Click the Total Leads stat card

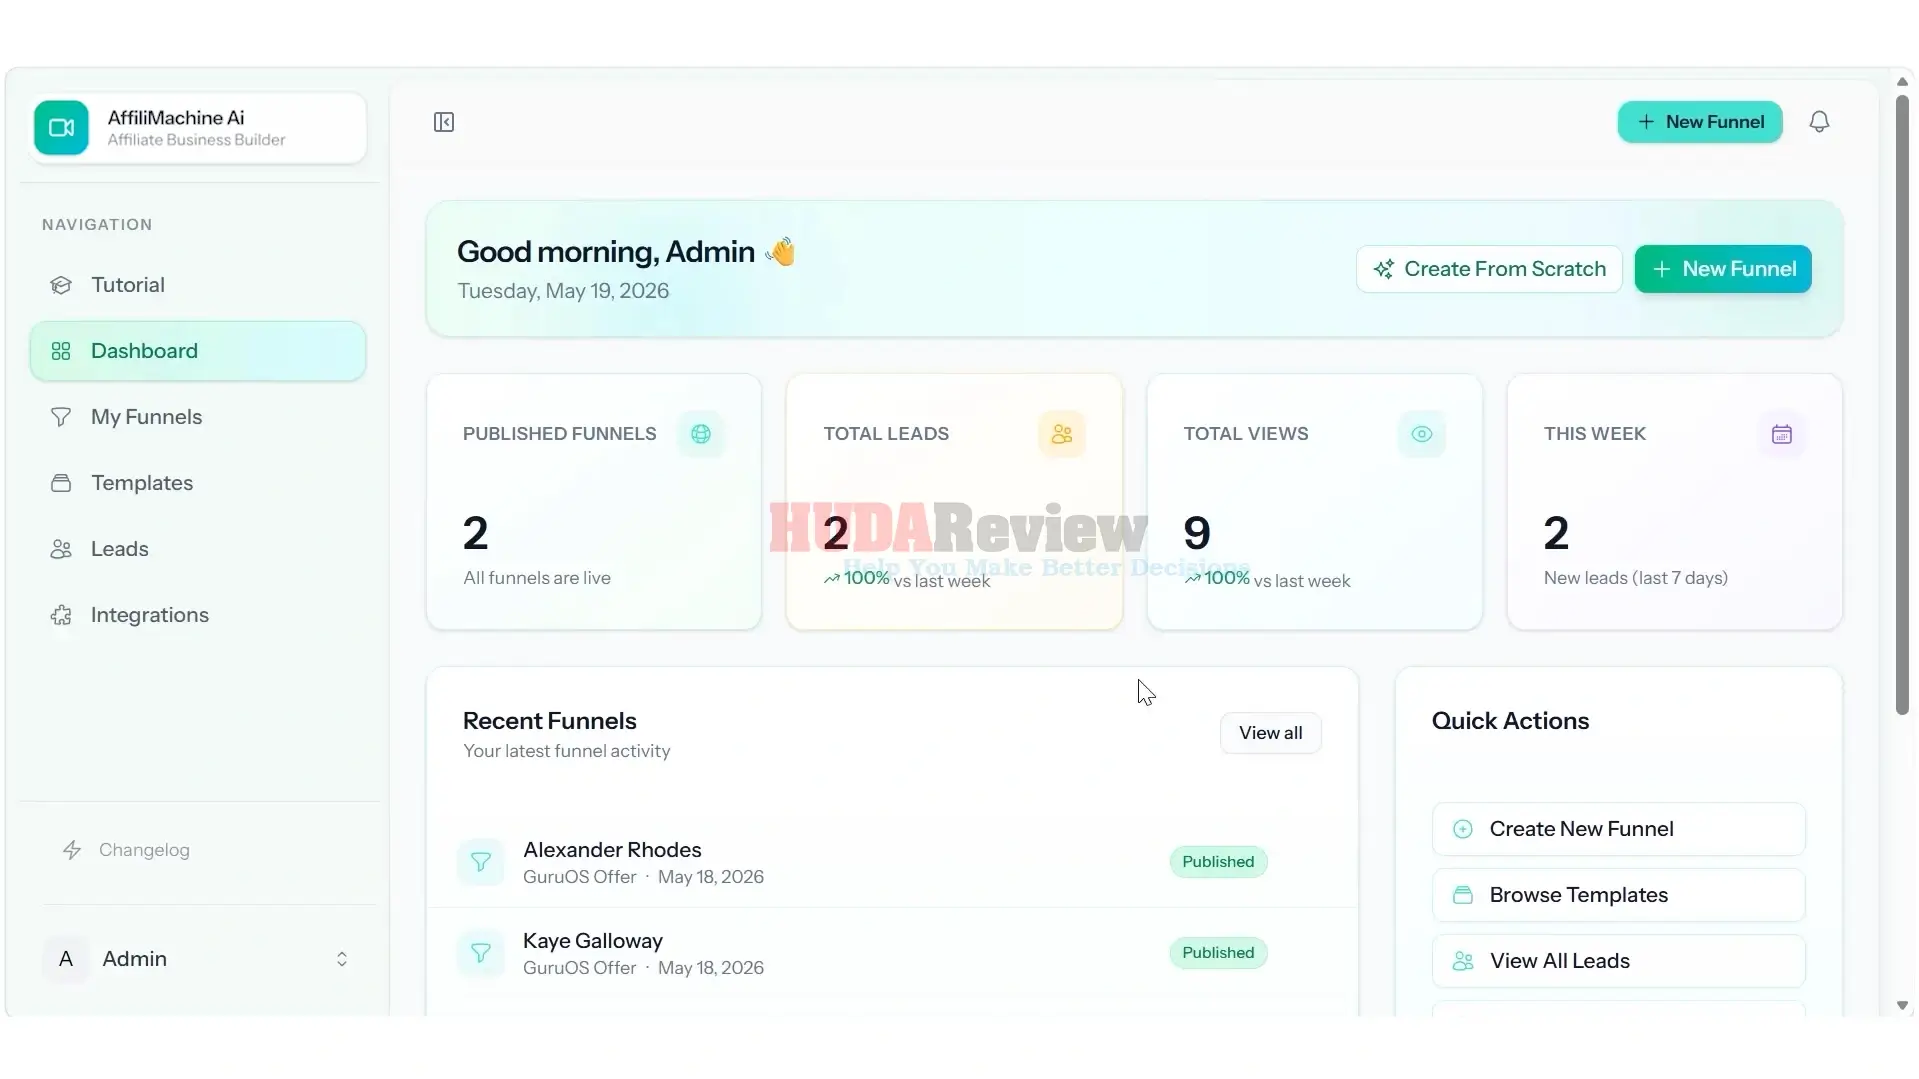click(x=954, y=502)
